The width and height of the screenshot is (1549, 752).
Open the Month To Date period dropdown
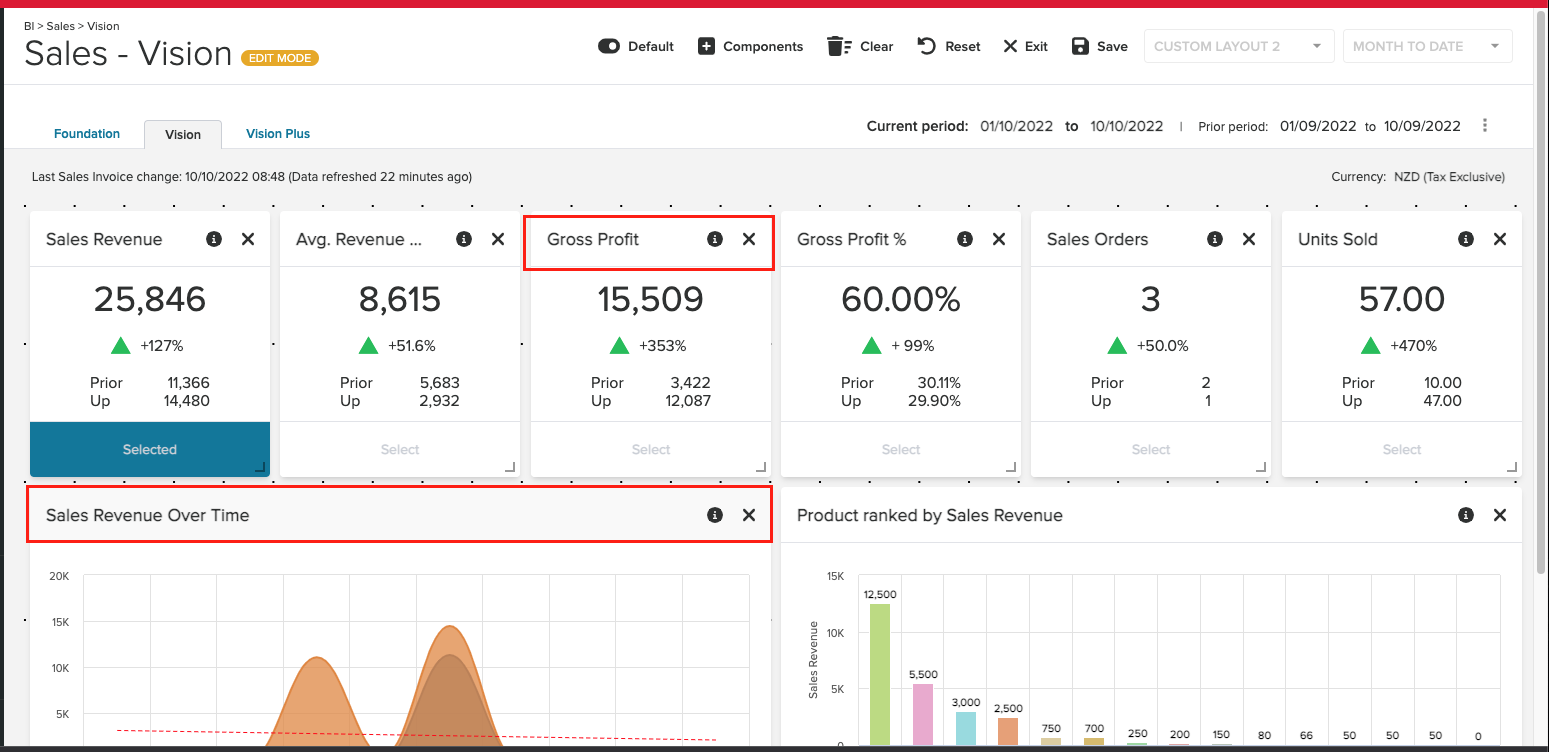[1427, 46]
